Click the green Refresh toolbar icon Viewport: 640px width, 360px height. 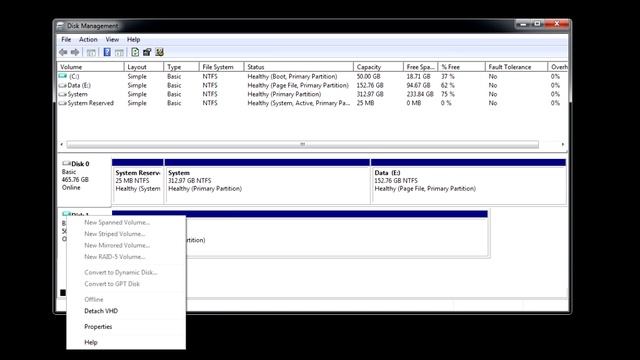pos(135,52)
